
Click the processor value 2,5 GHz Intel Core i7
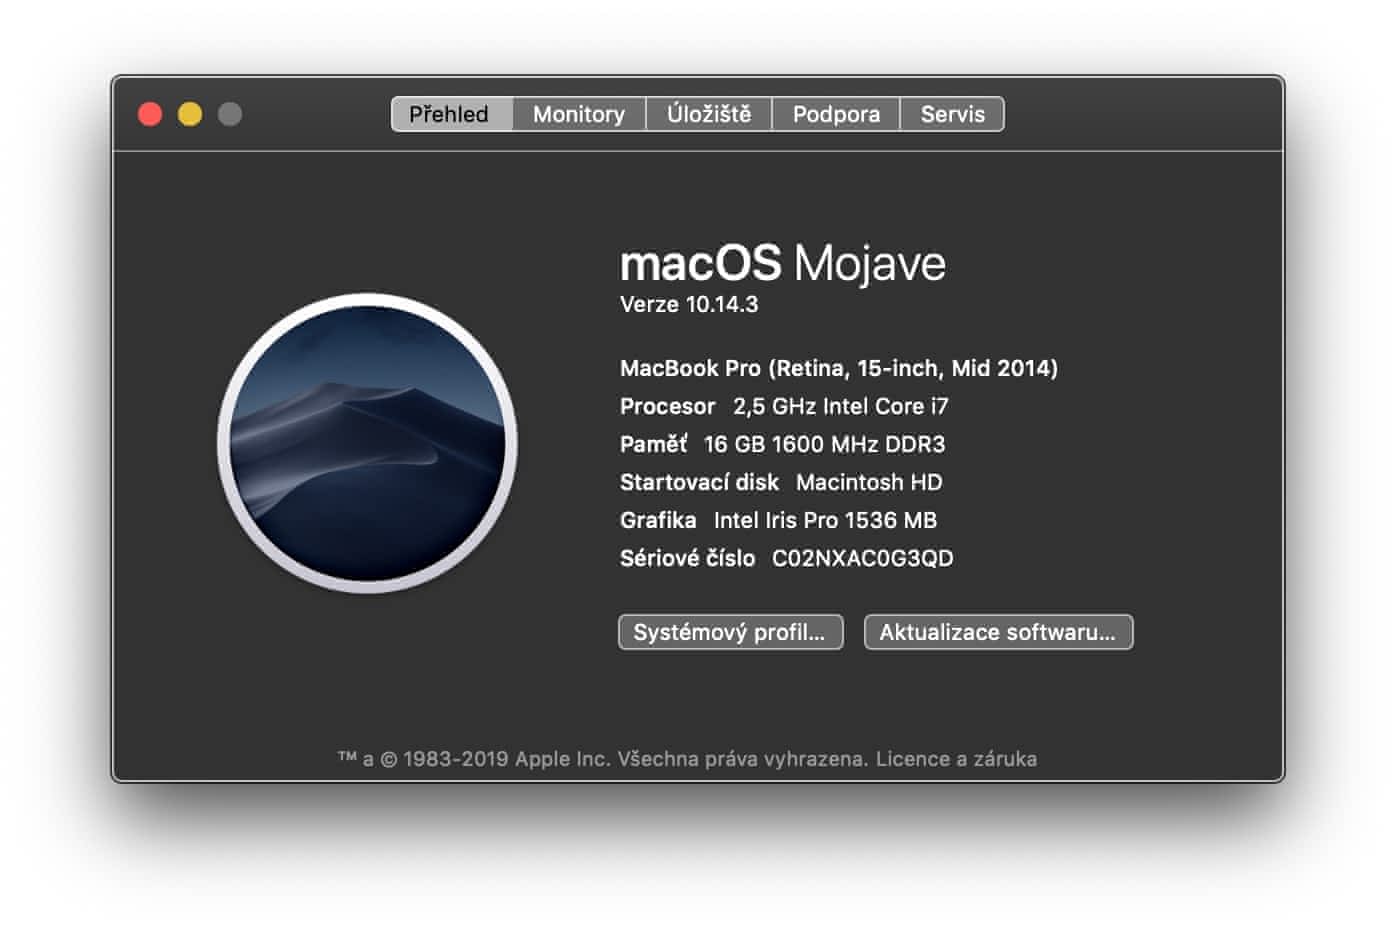pyautogui.click(x=841, y=406)
